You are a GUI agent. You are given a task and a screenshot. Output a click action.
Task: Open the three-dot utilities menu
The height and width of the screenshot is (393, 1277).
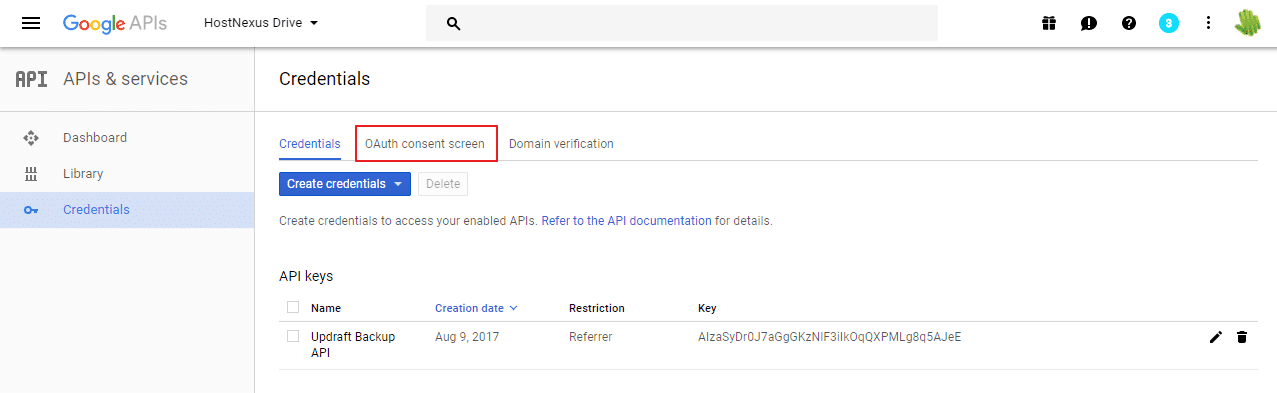point(1208,23)
